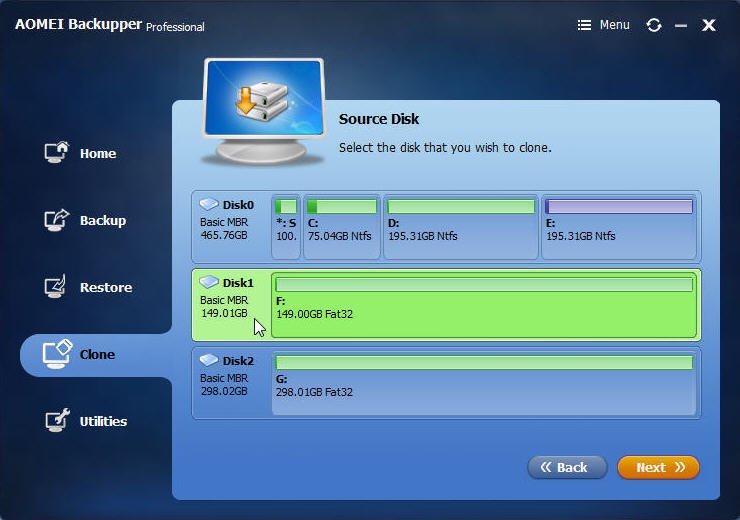Click the Back button

tap(567, 467)
